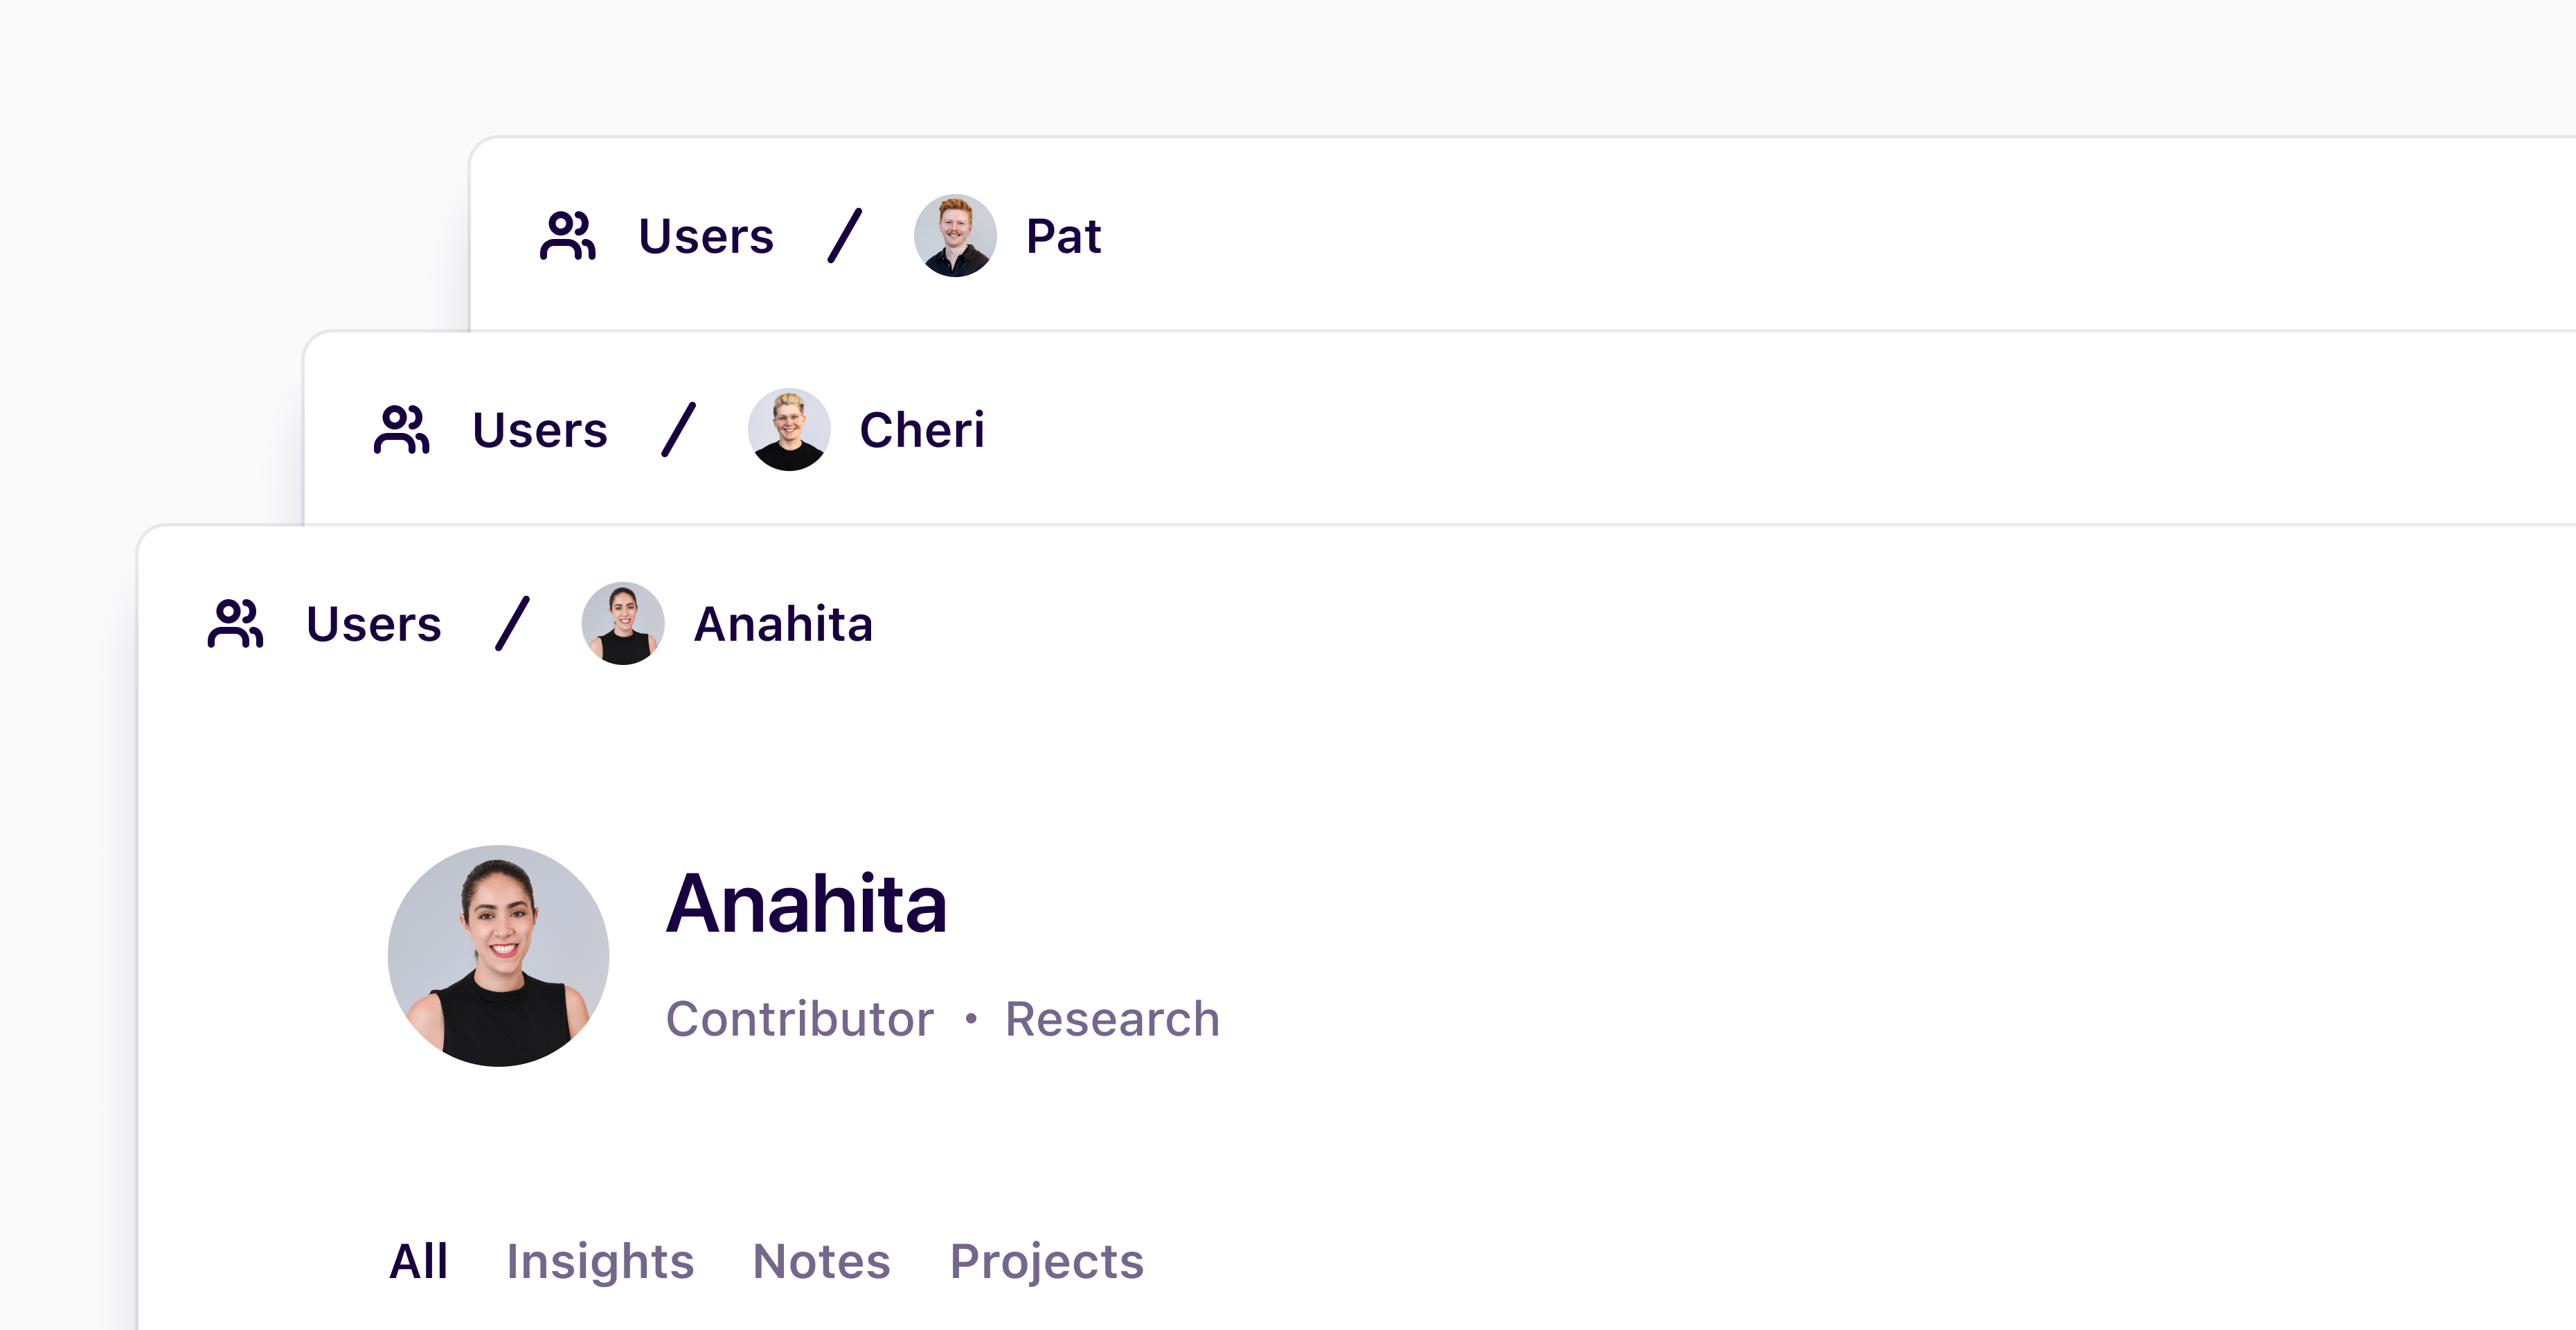Click Cheri's name in the breadcrumb
Viewport: 2576px width, 1330px height.
tap(922, 429)
